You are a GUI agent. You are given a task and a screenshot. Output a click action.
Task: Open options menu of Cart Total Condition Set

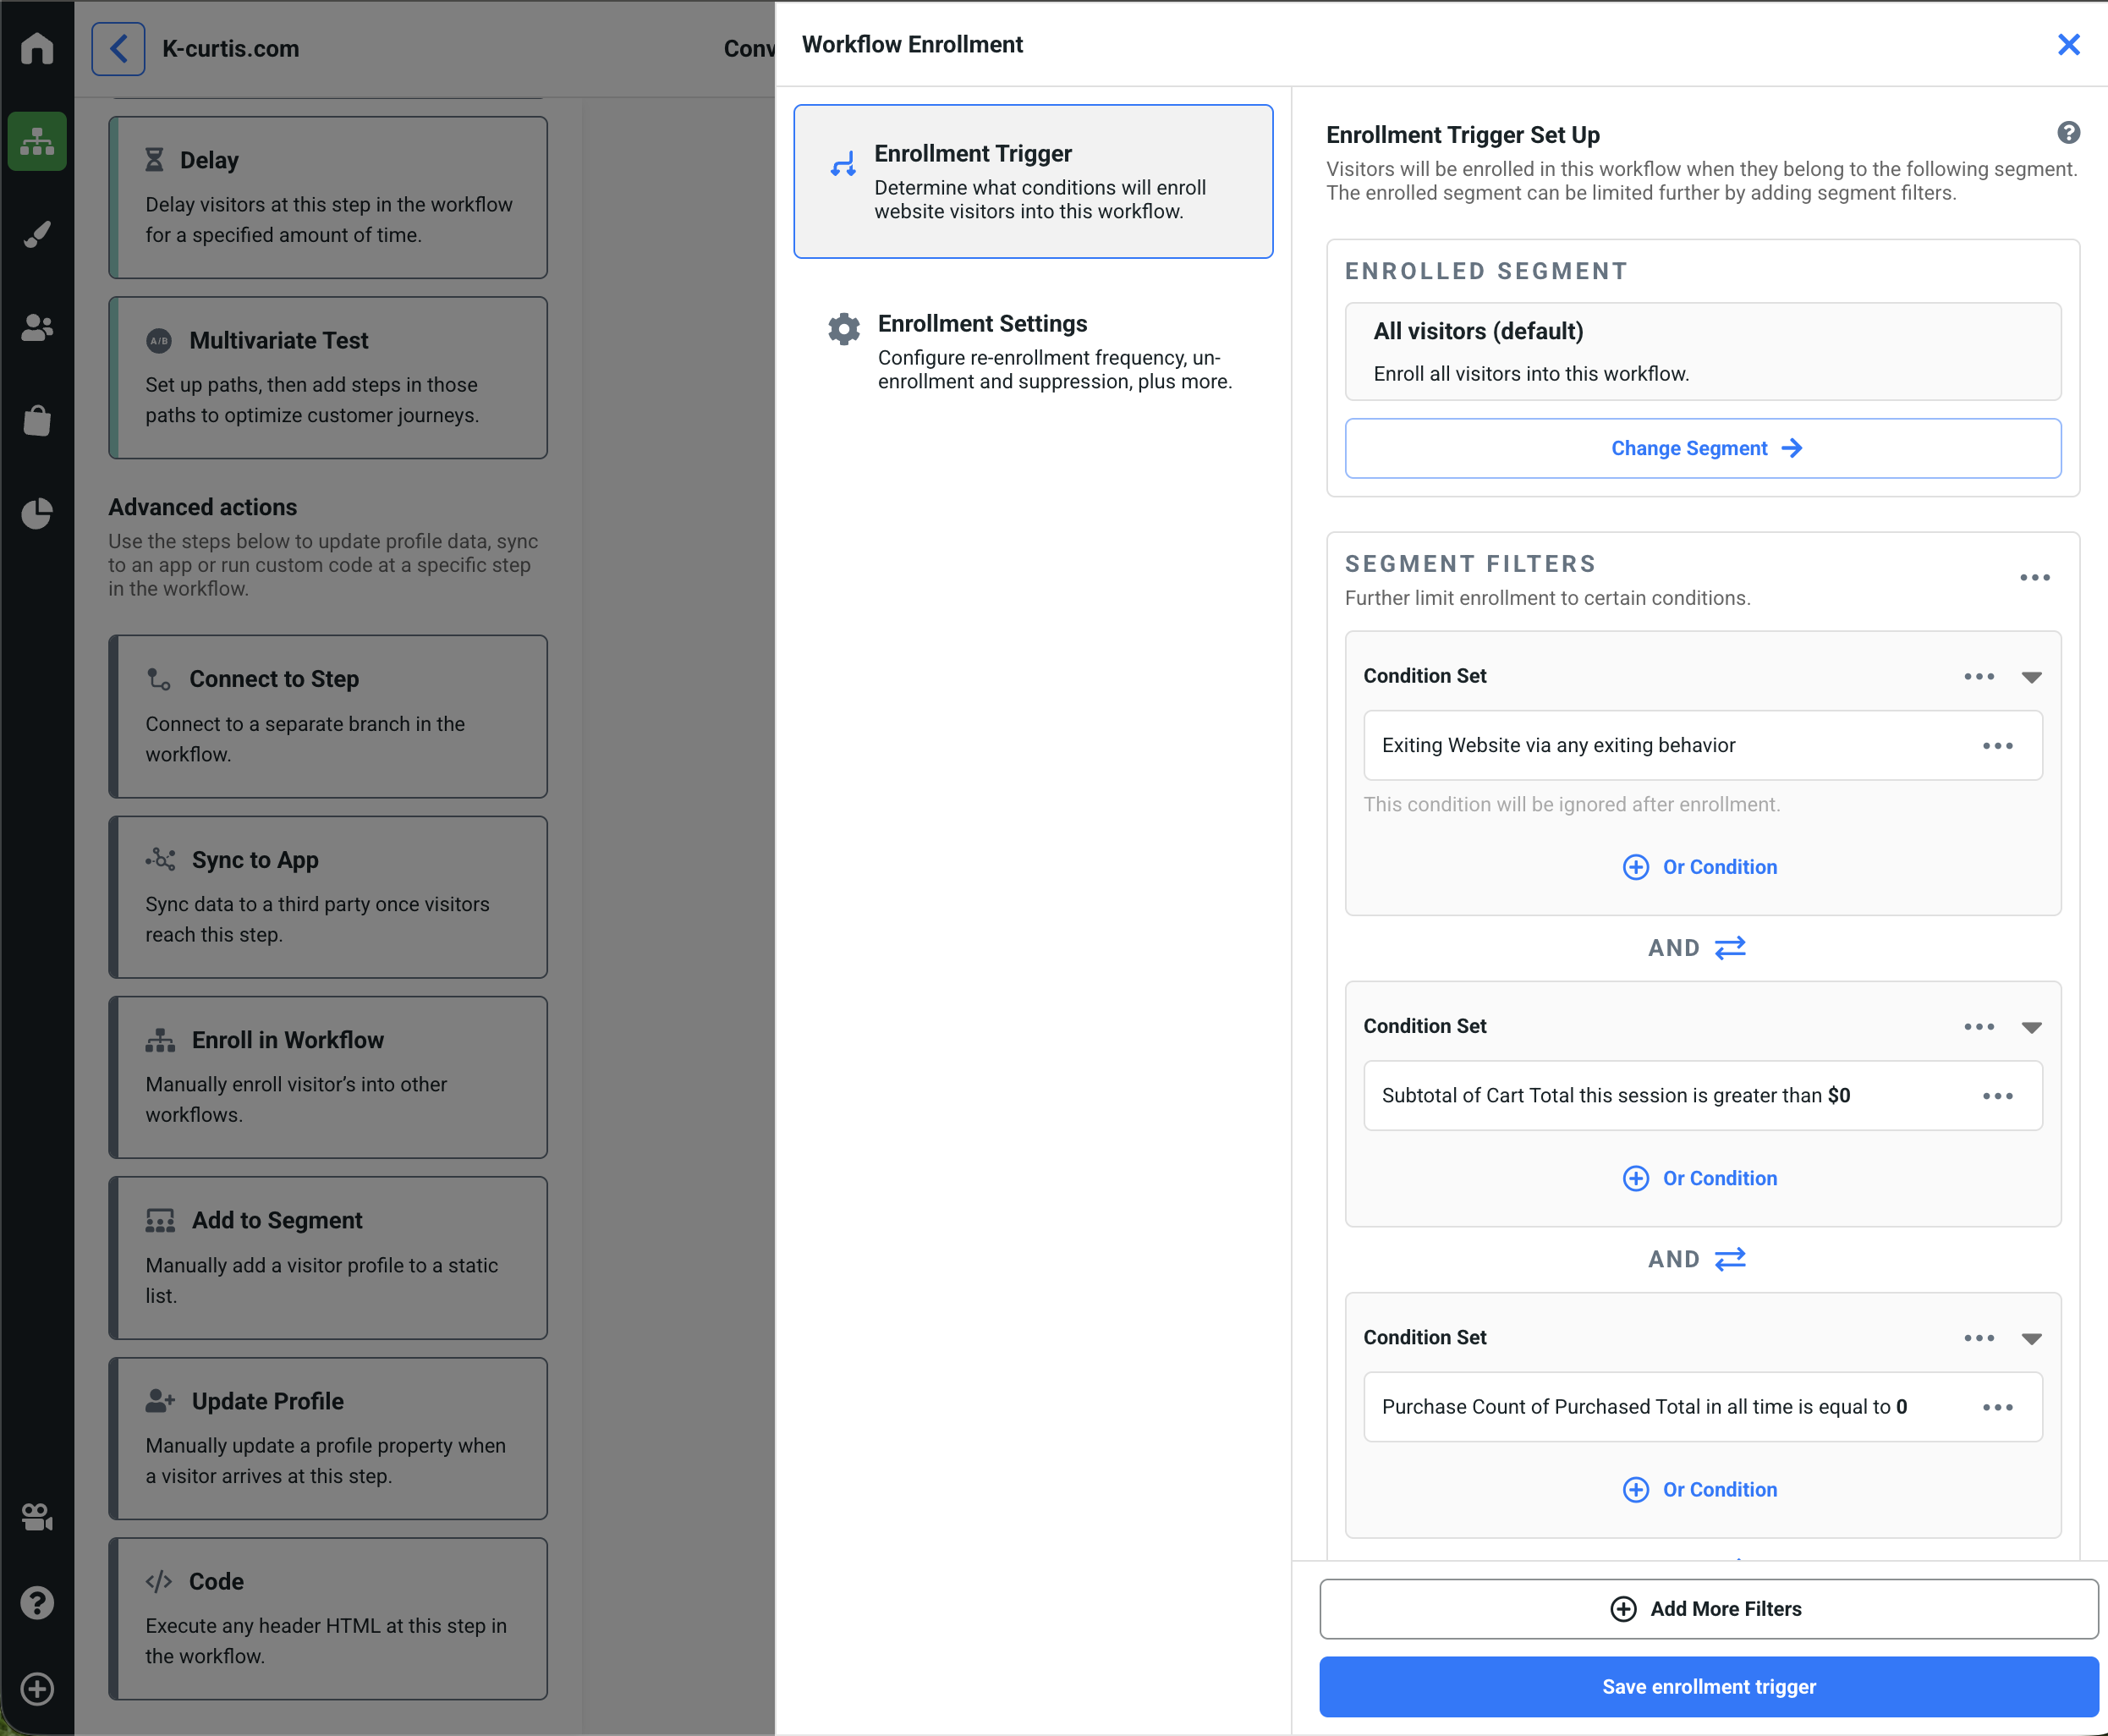(x=1978, y=1026)
